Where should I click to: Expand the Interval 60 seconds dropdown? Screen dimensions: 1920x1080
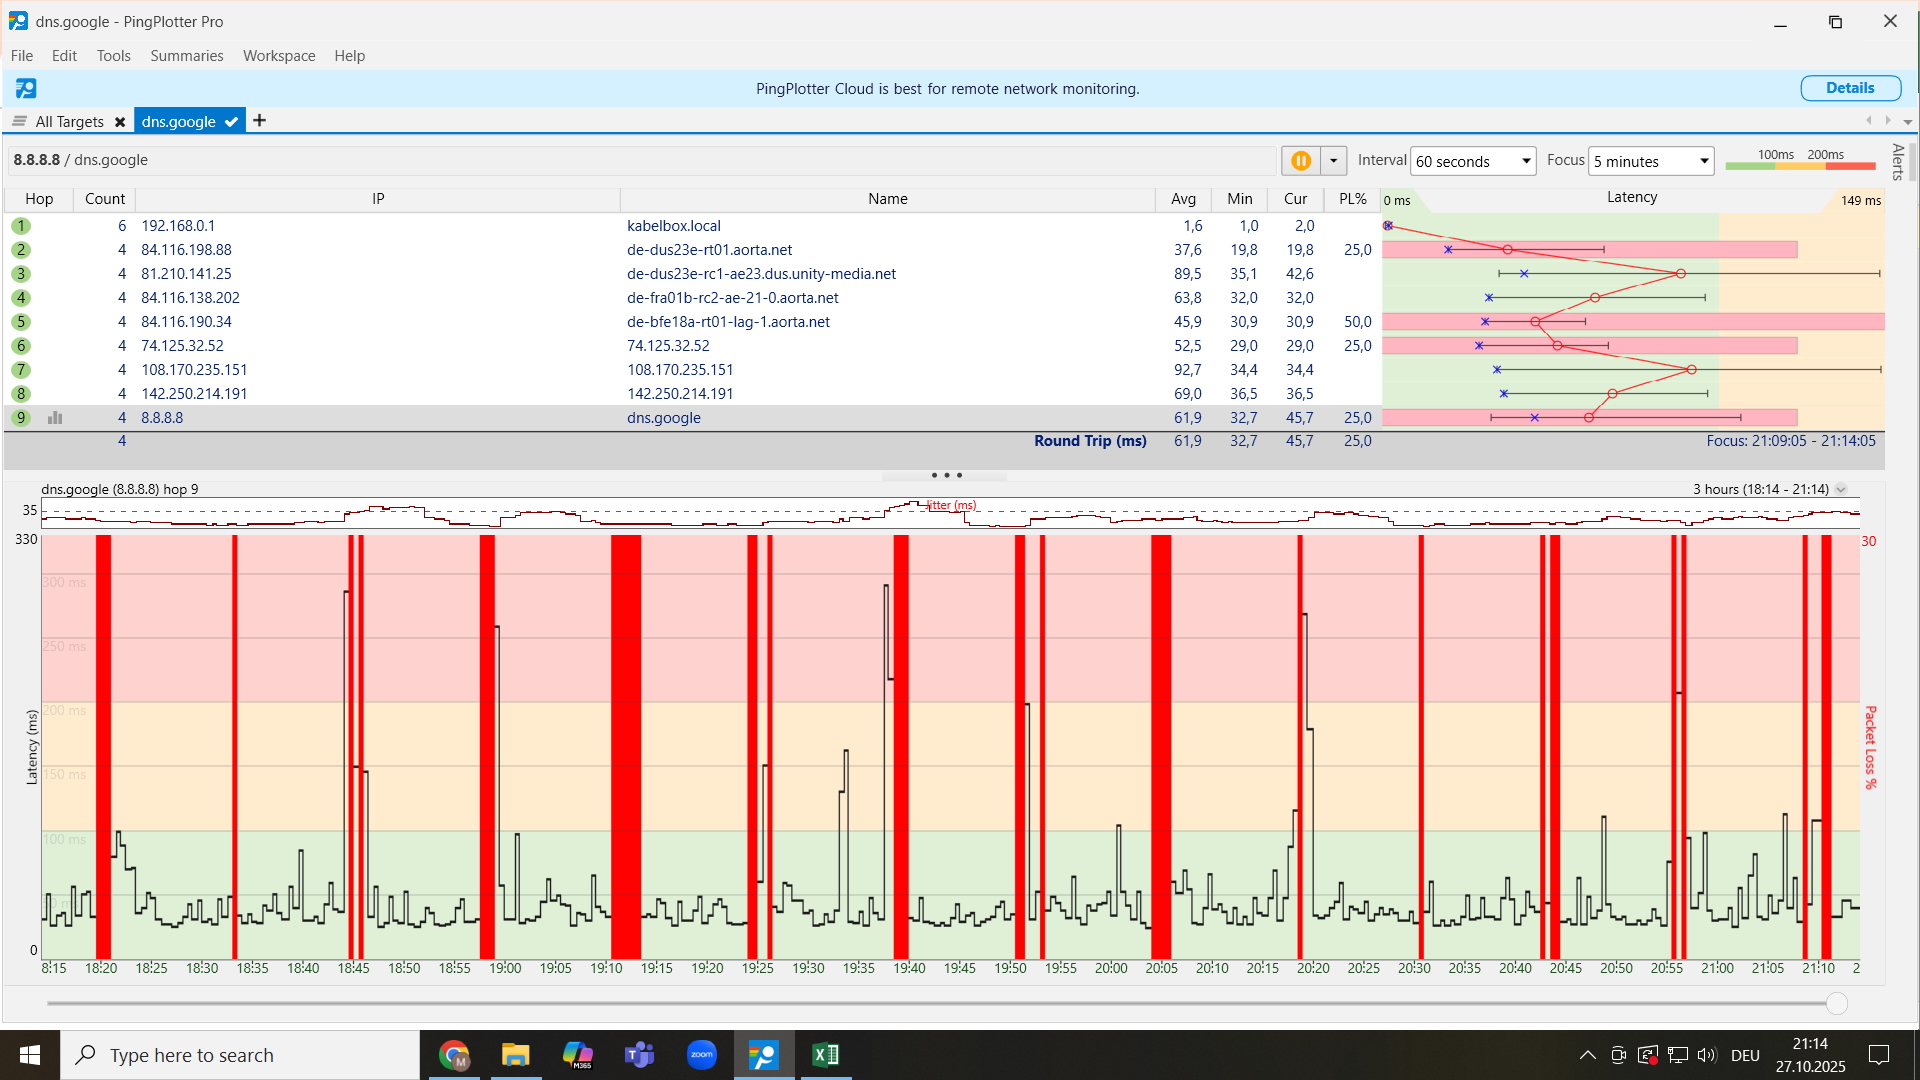(x=1526, y=161)
